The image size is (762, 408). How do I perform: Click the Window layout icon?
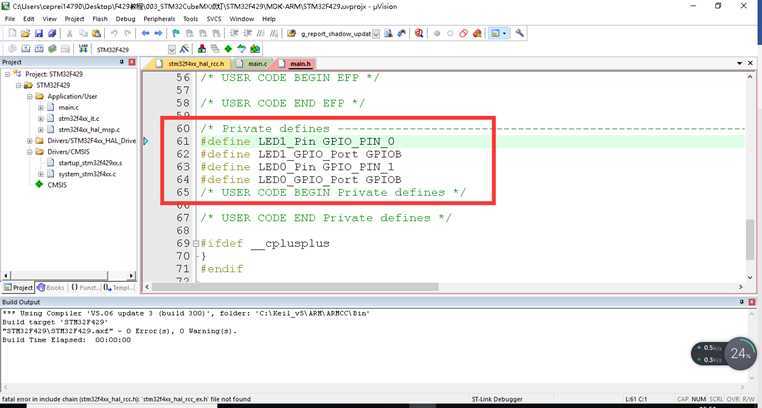point(495,34)
